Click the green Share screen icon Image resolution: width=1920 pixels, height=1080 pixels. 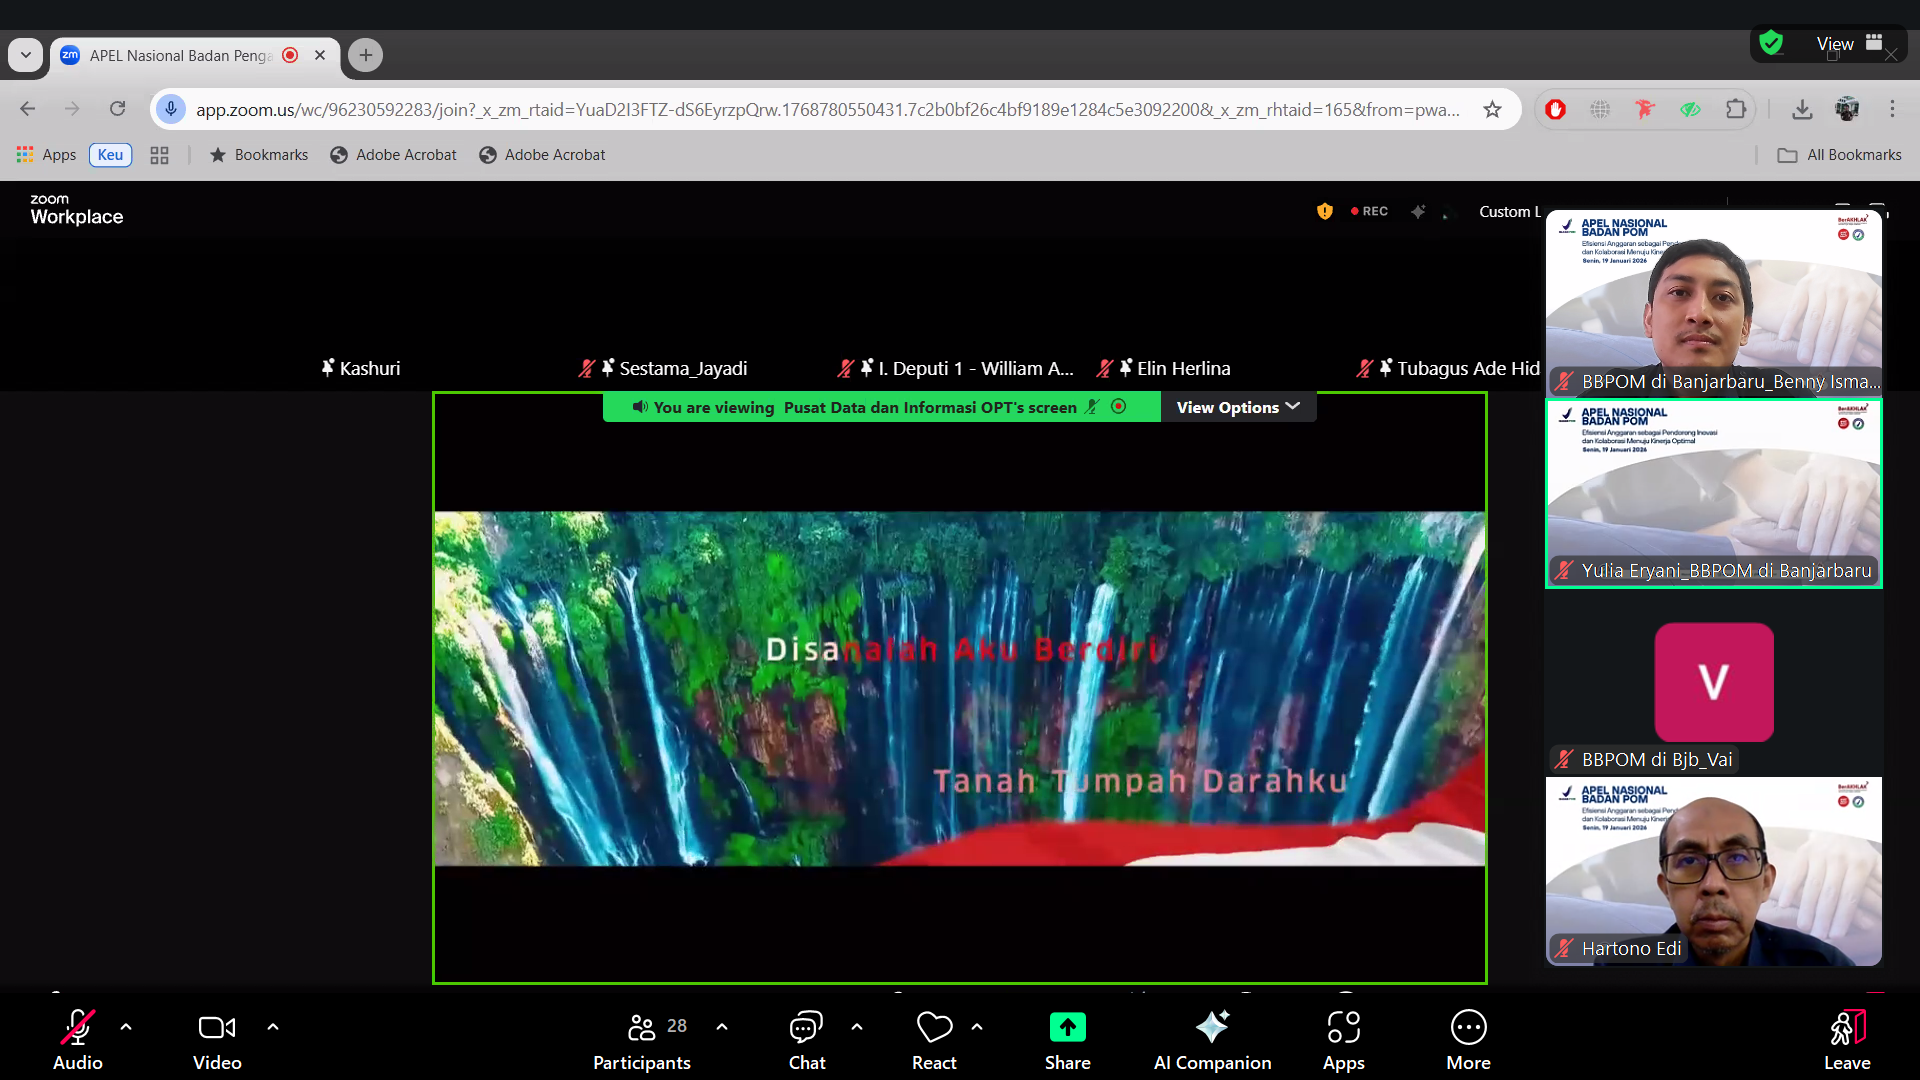point(1067,1028)
